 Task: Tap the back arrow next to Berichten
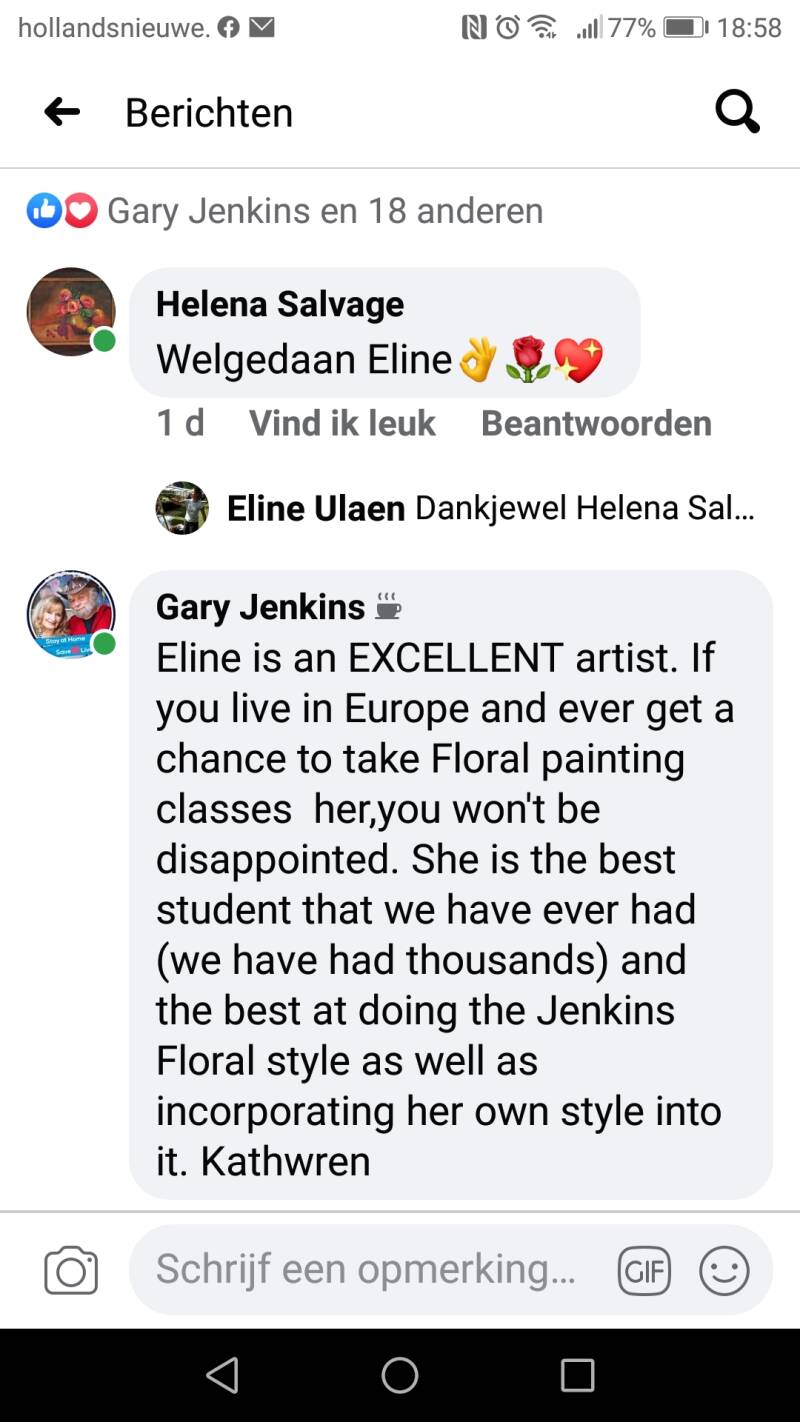click(x=62, y=112)
